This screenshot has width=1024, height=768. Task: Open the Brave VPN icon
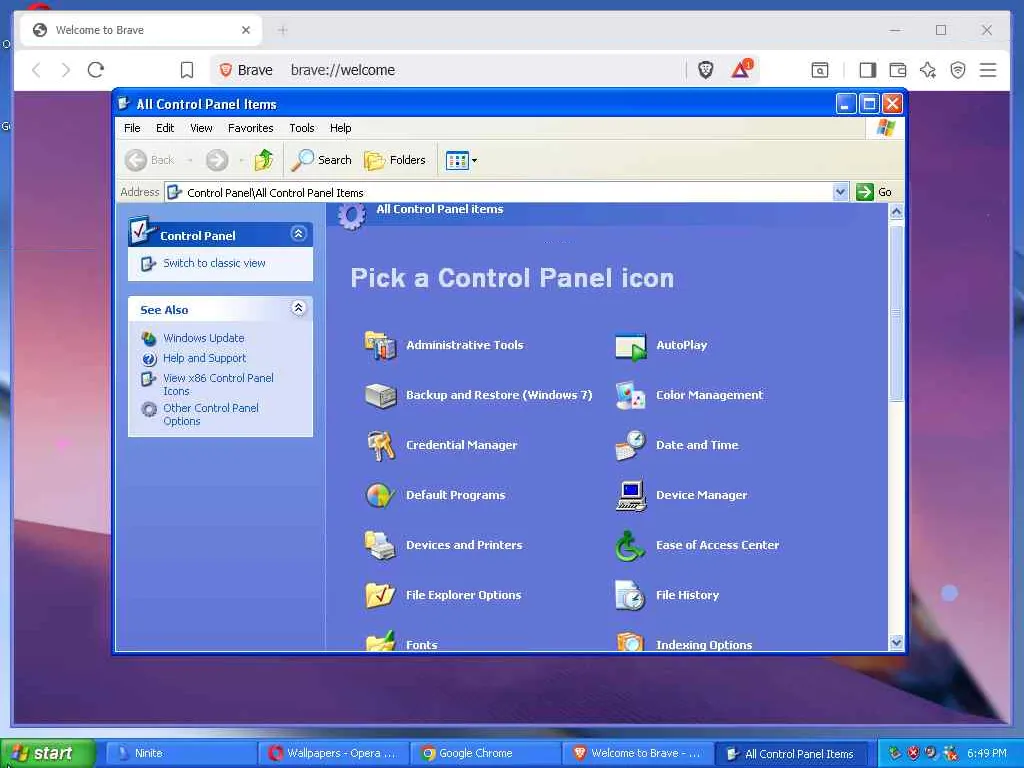tap(957, 70)
